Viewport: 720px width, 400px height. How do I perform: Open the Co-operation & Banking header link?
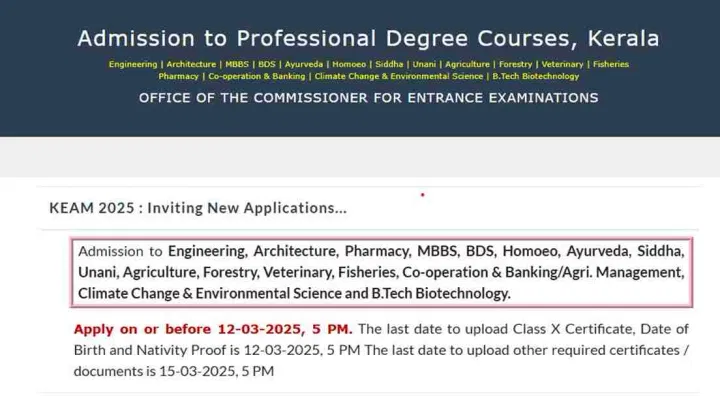pos(255,76)
